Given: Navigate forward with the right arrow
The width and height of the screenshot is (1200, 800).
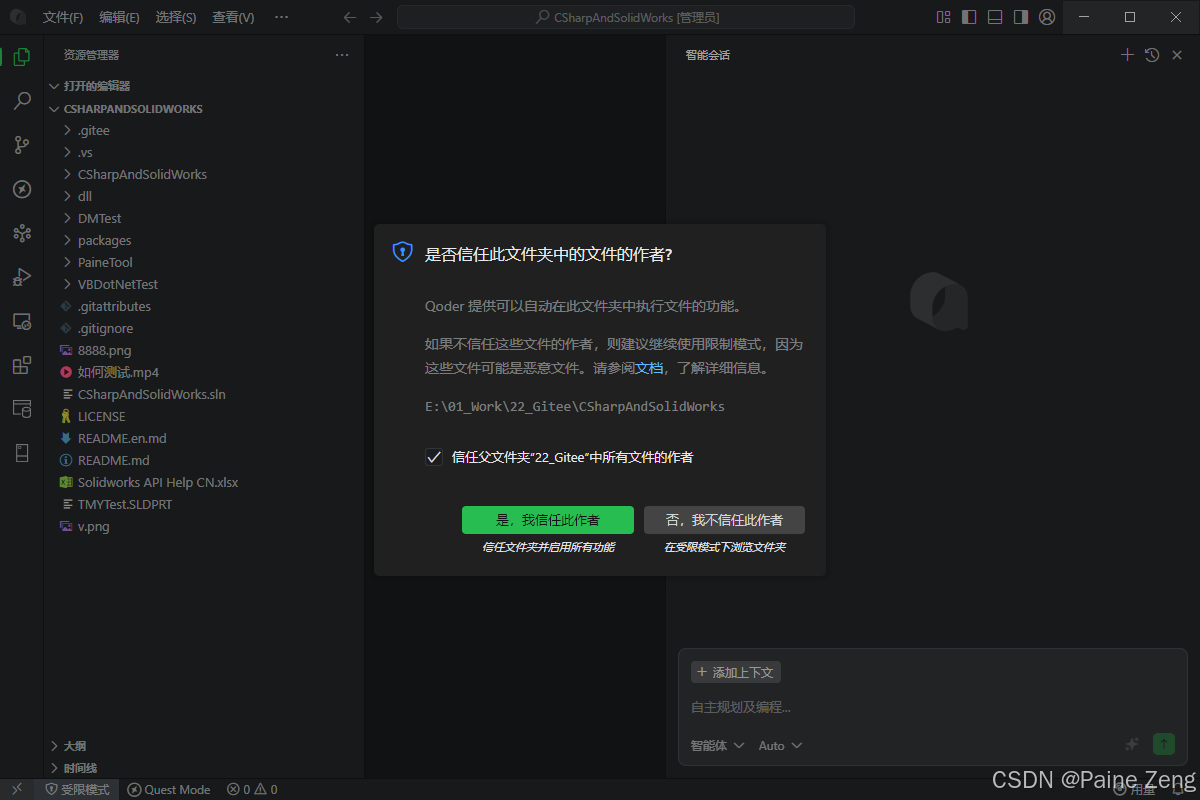Looking at the screenshot, I should 376,17.
